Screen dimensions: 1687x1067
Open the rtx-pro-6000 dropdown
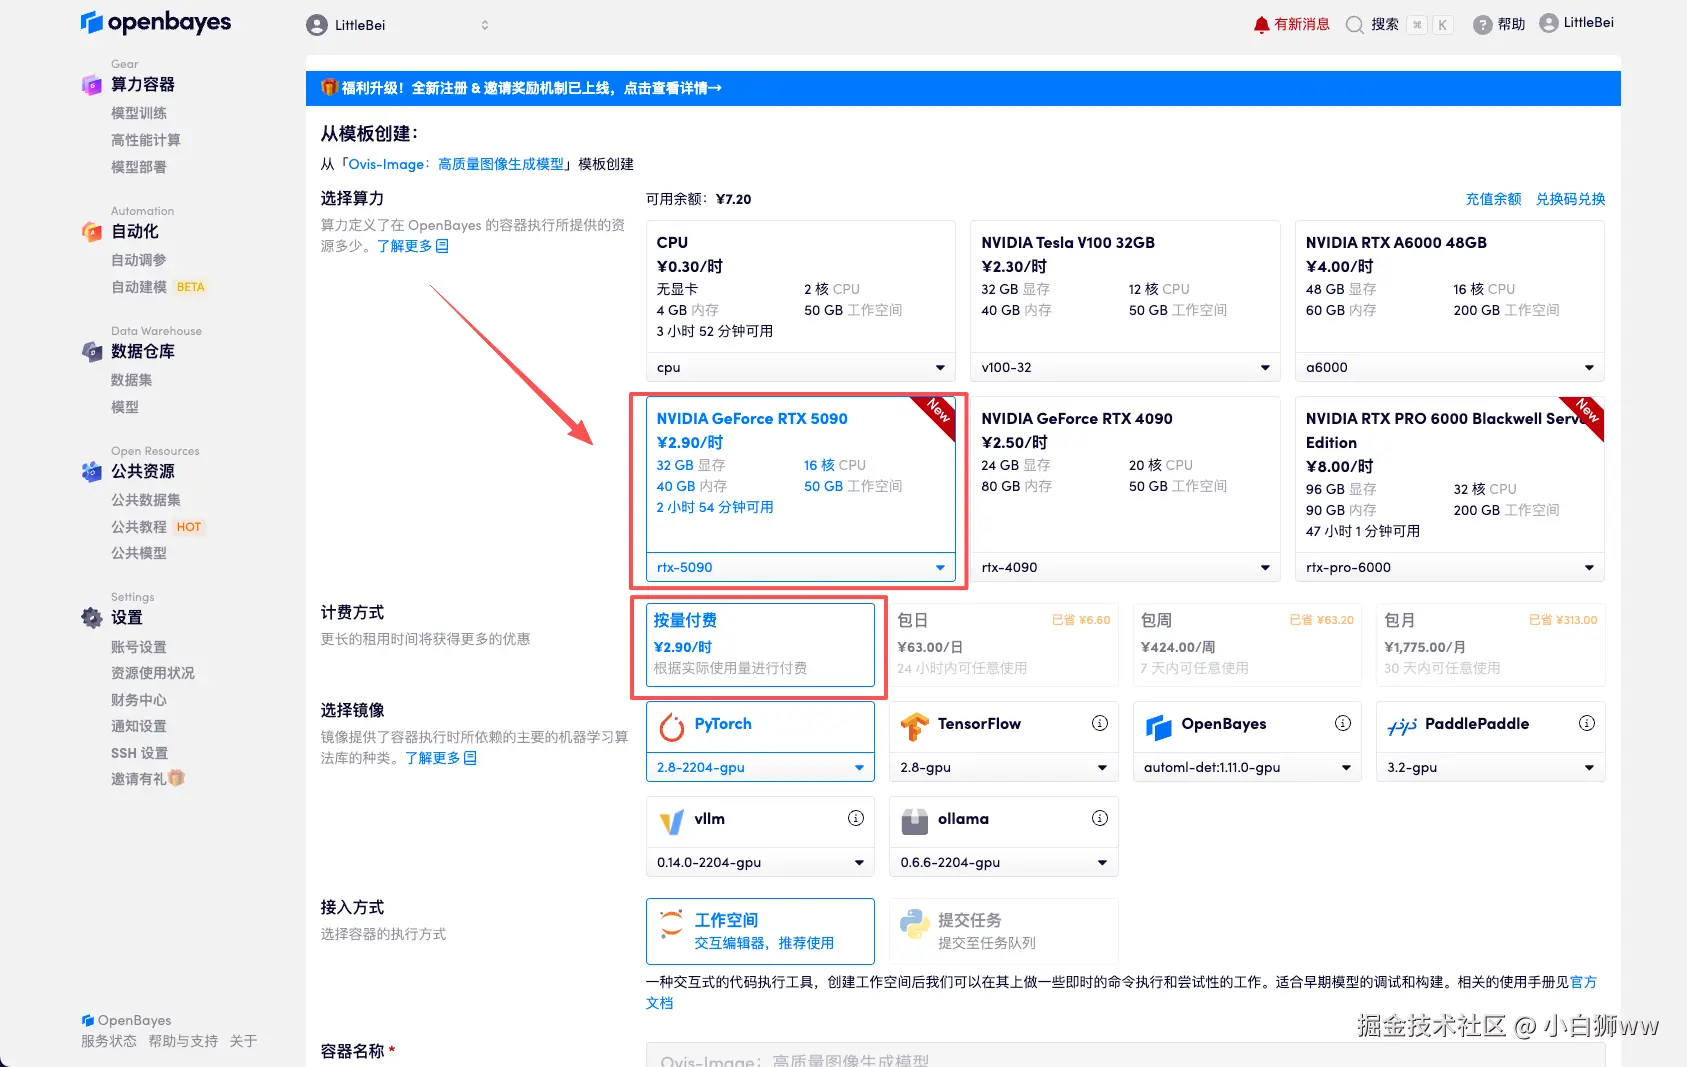(x=1450, y=568)
